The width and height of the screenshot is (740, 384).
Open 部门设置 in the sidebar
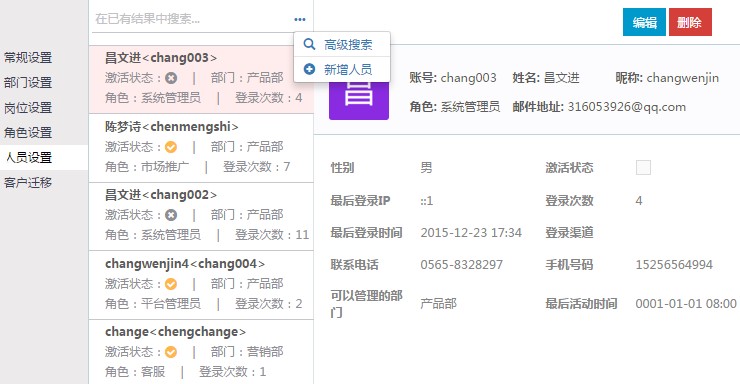point(28,83)
